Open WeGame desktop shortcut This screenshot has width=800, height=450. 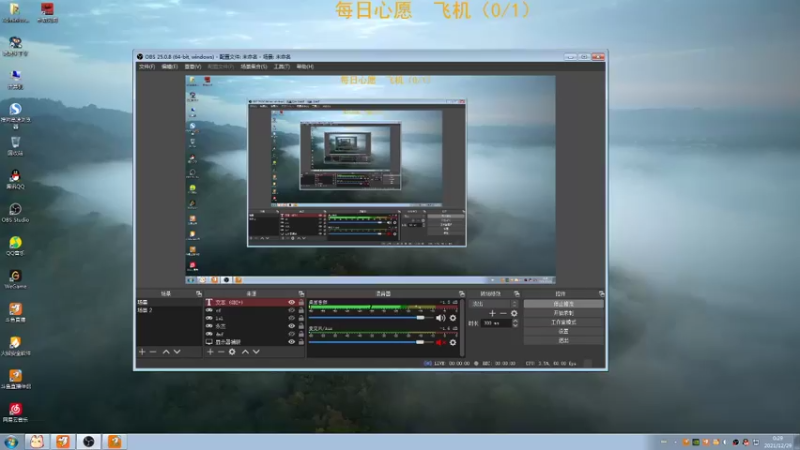click(x=15, y=280)
